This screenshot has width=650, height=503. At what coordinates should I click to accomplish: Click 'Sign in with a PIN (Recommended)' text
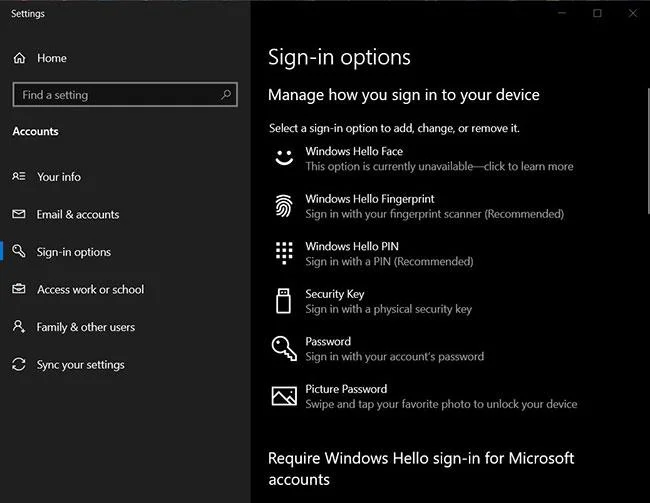389,261
